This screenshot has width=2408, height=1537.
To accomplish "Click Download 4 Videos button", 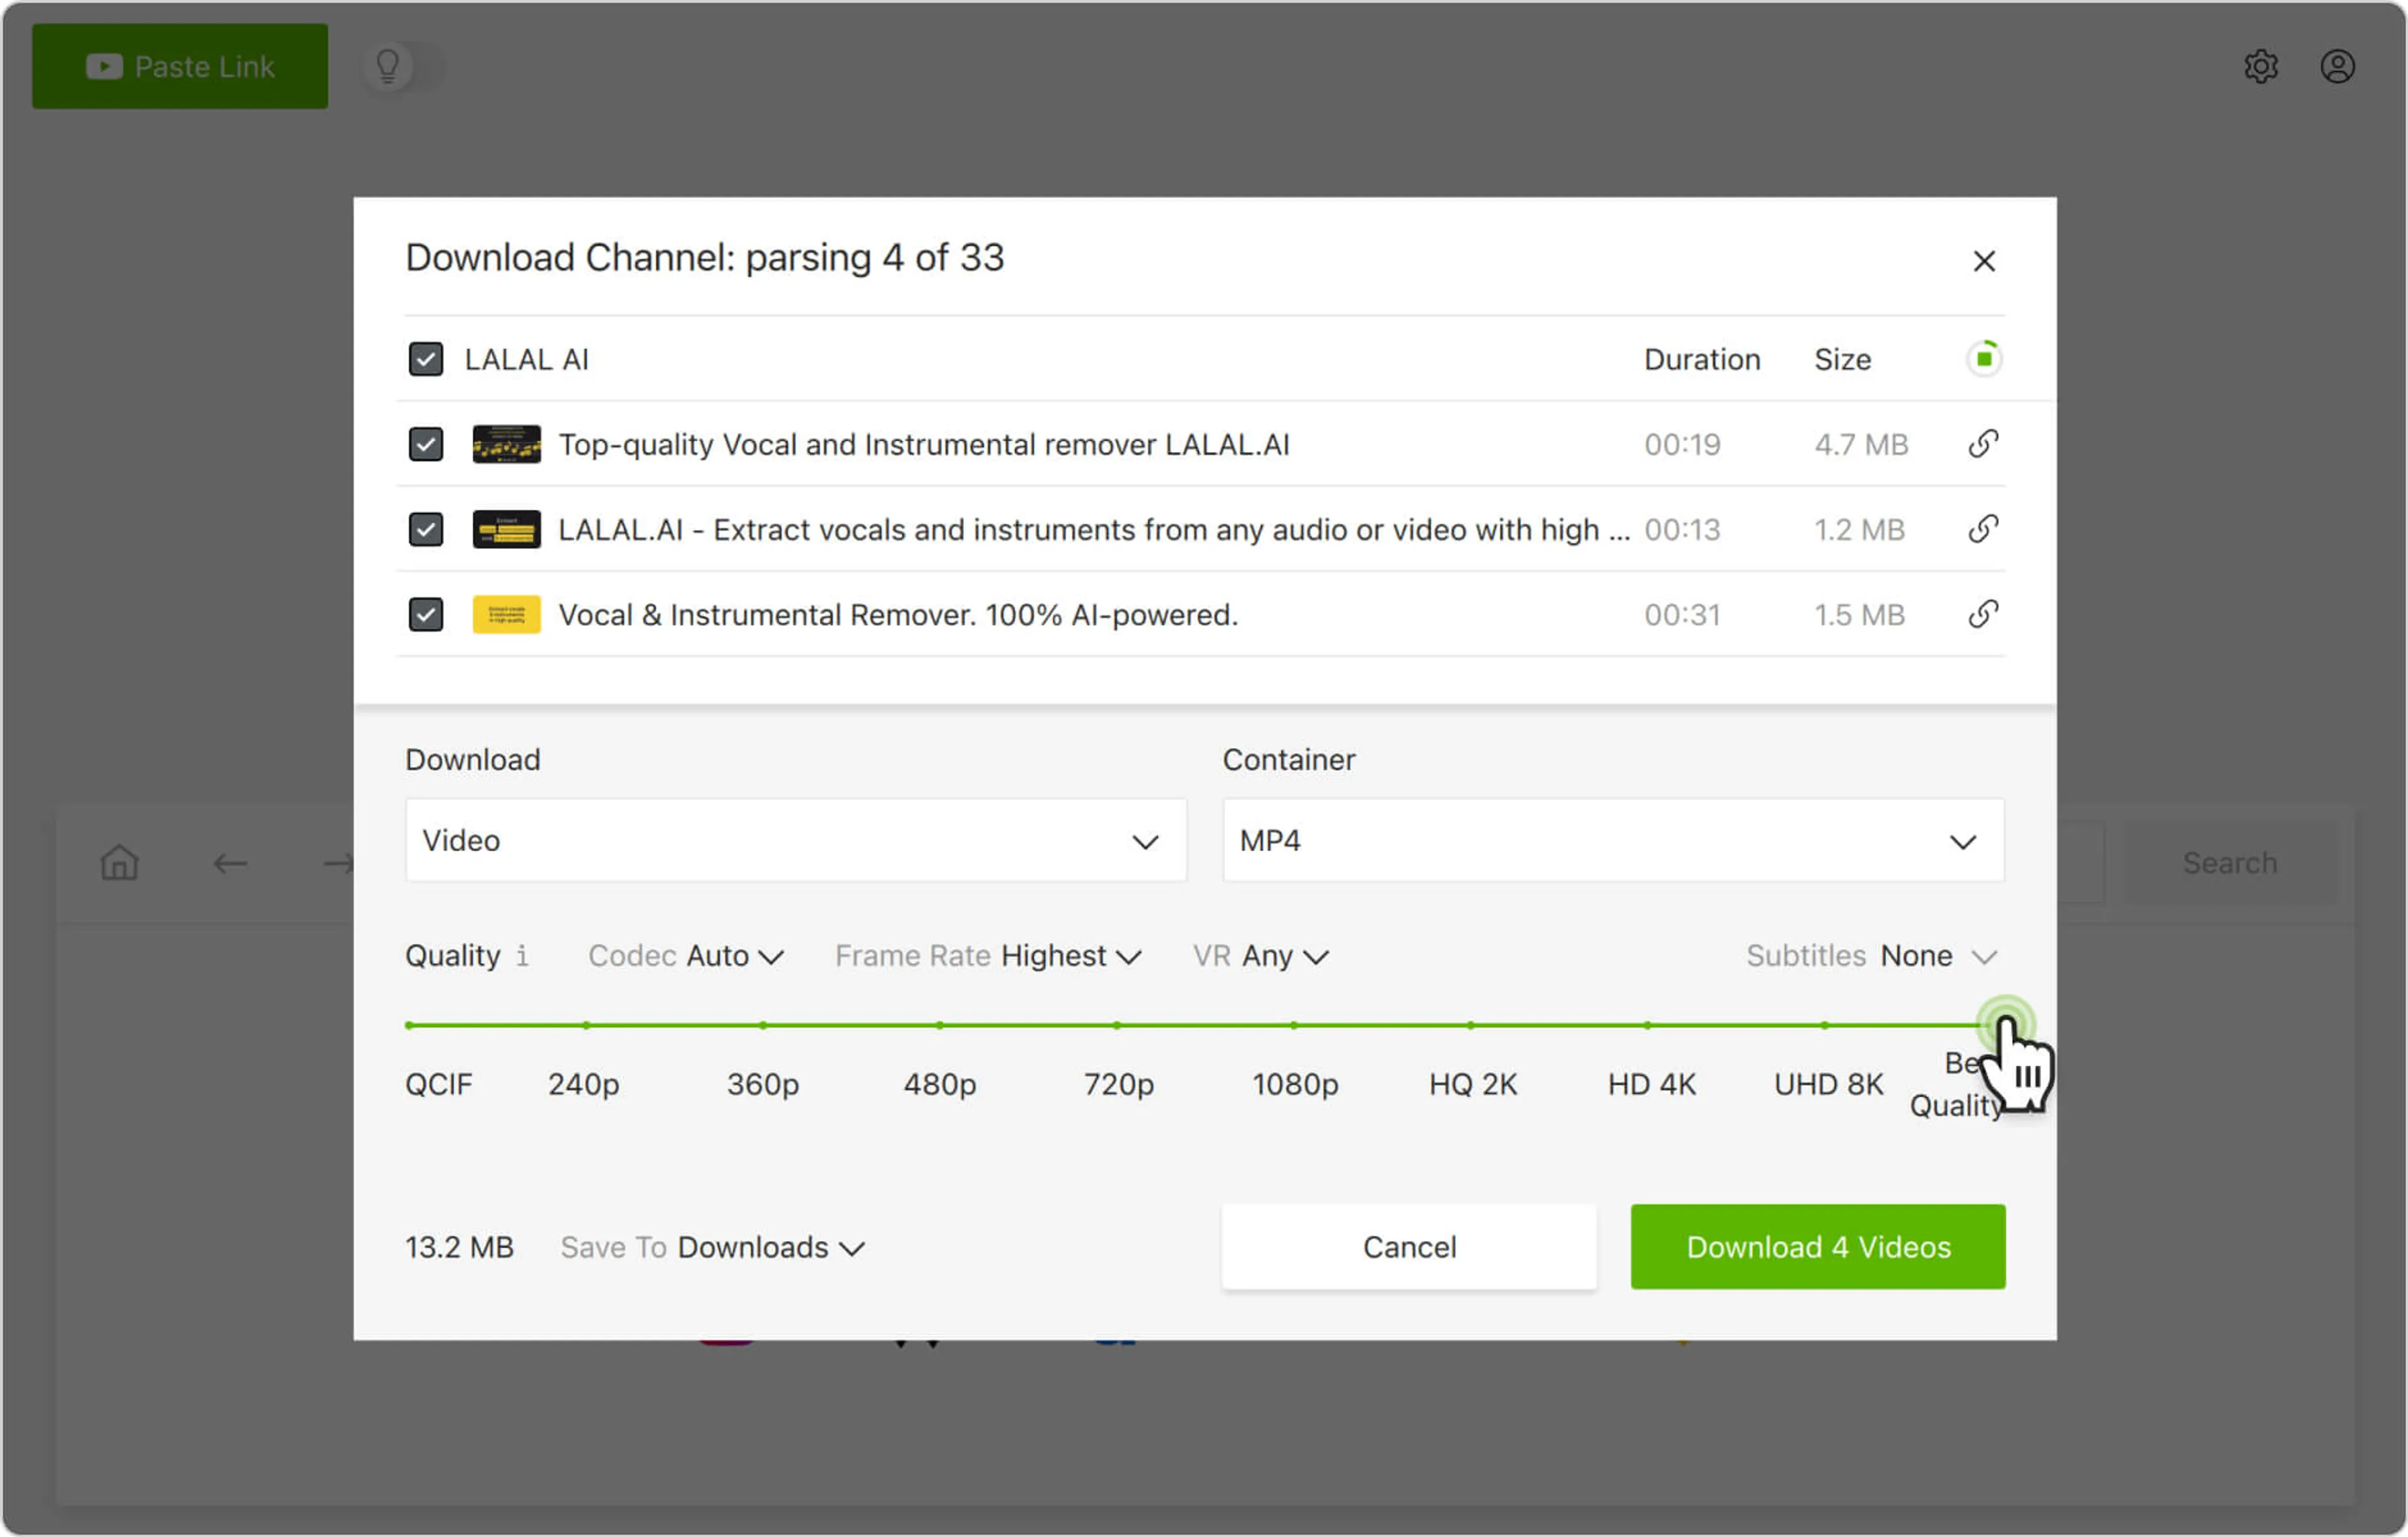I will pos(1817,1247).
